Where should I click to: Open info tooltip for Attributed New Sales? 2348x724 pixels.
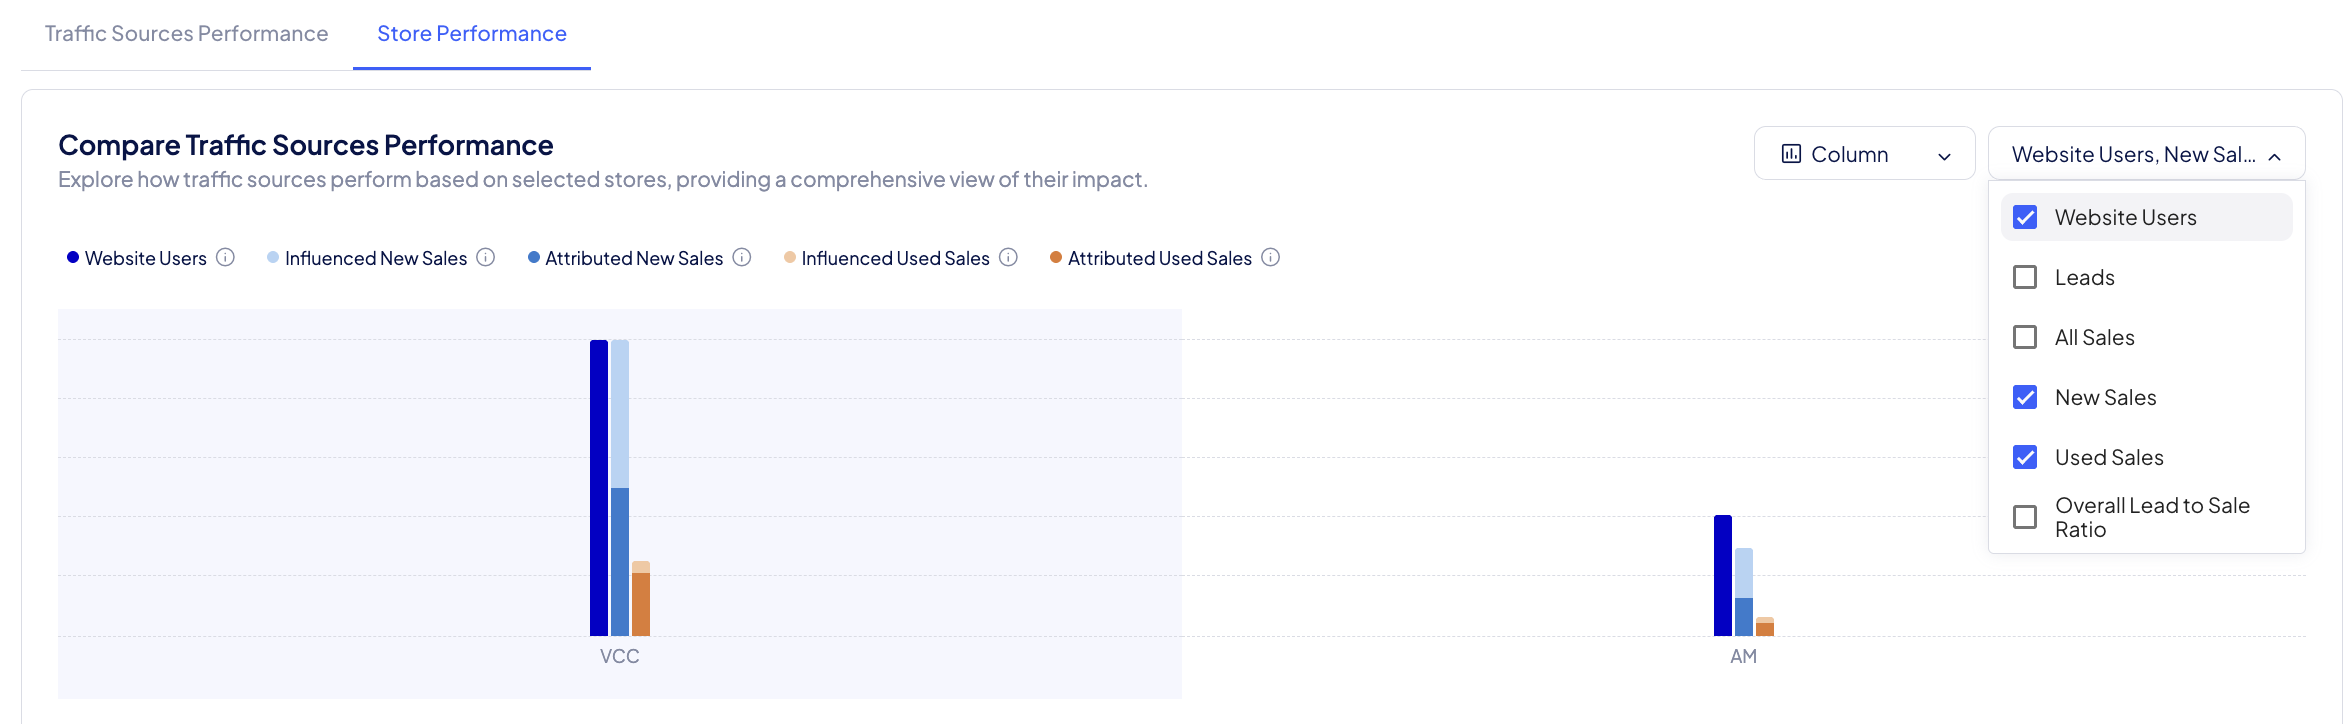pyautogui.click(x=742, y=258)
